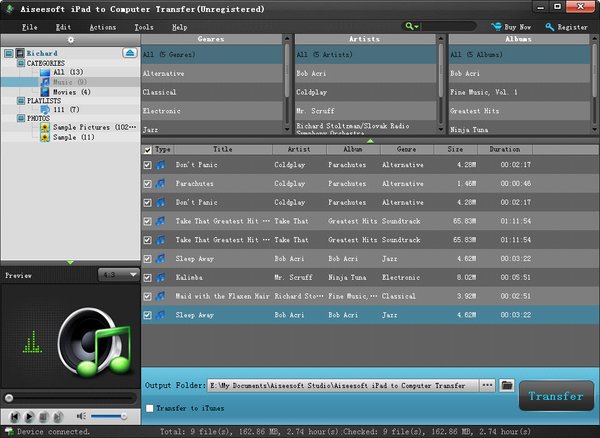Open the Actions menu
600x438 pixels.
coord(101,26)
